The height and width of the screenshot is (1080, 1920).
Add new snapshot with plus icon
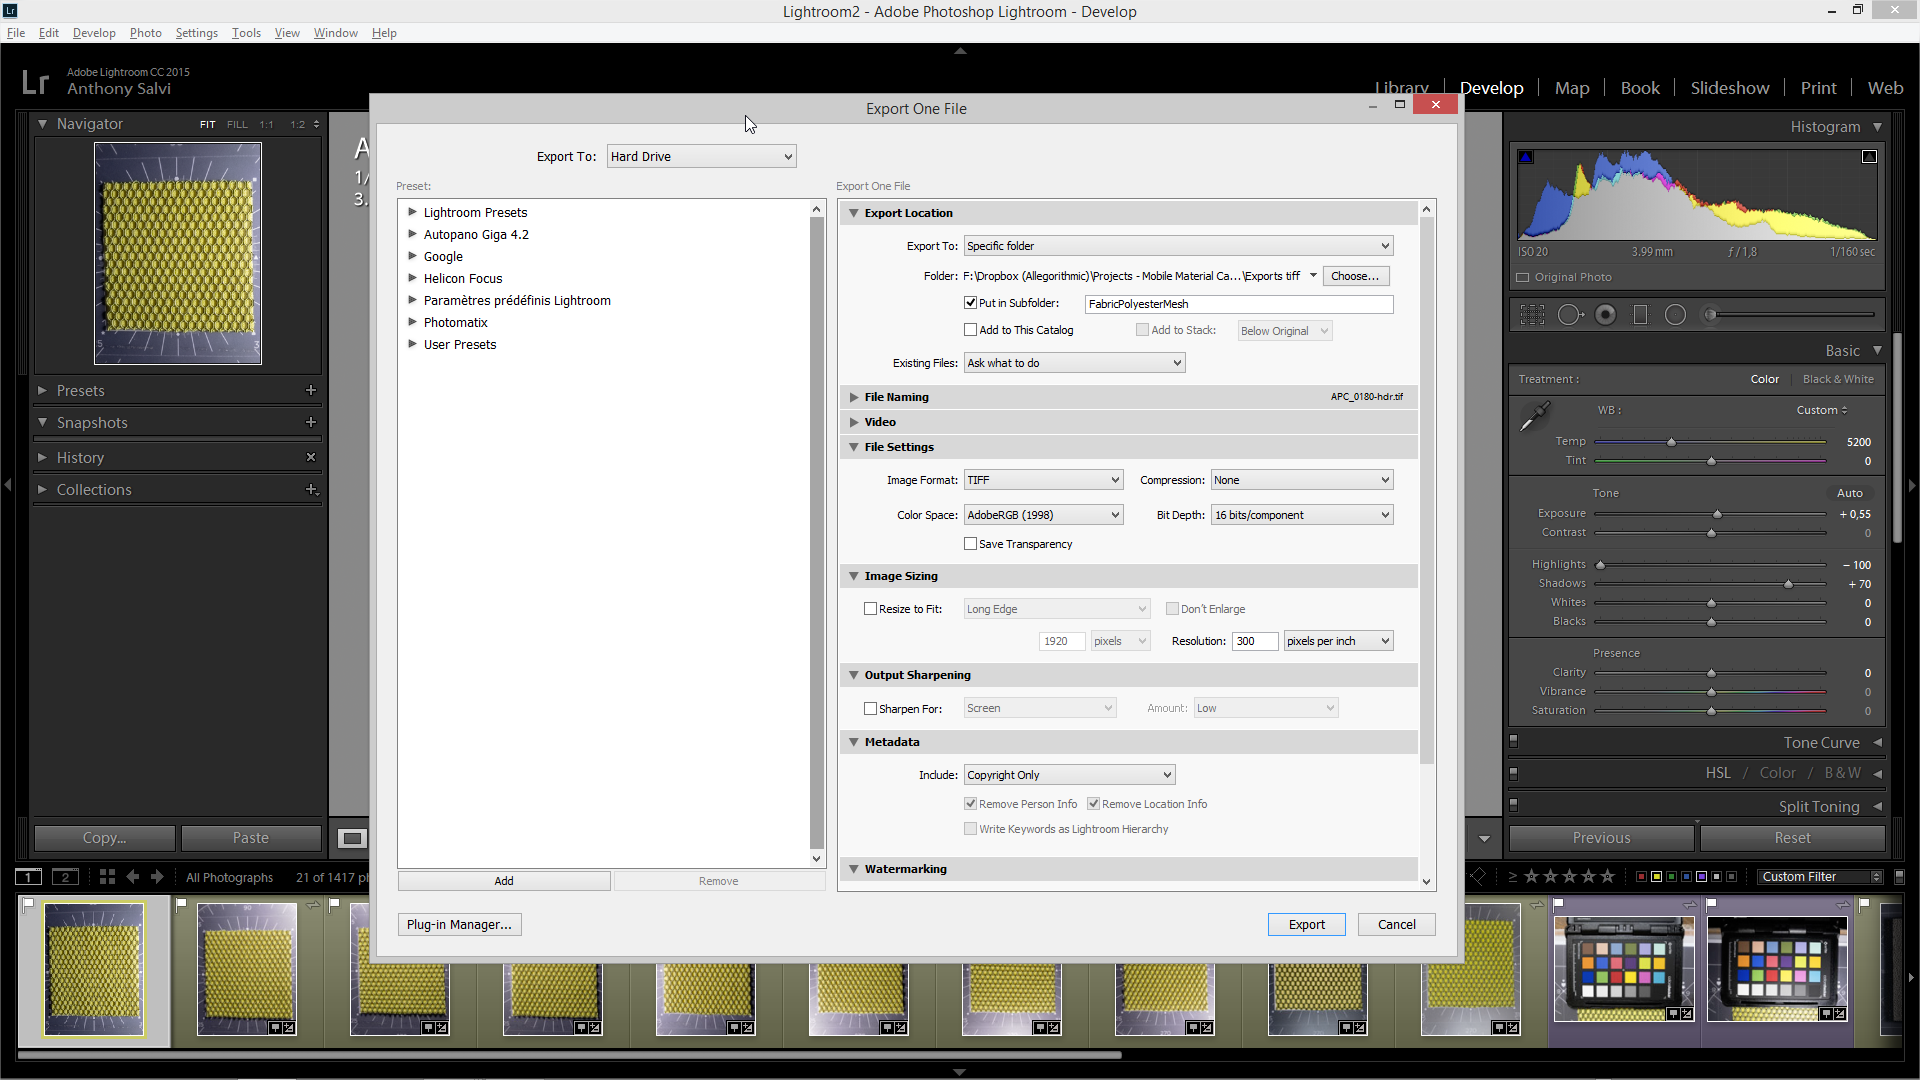(x=311, y=422)
